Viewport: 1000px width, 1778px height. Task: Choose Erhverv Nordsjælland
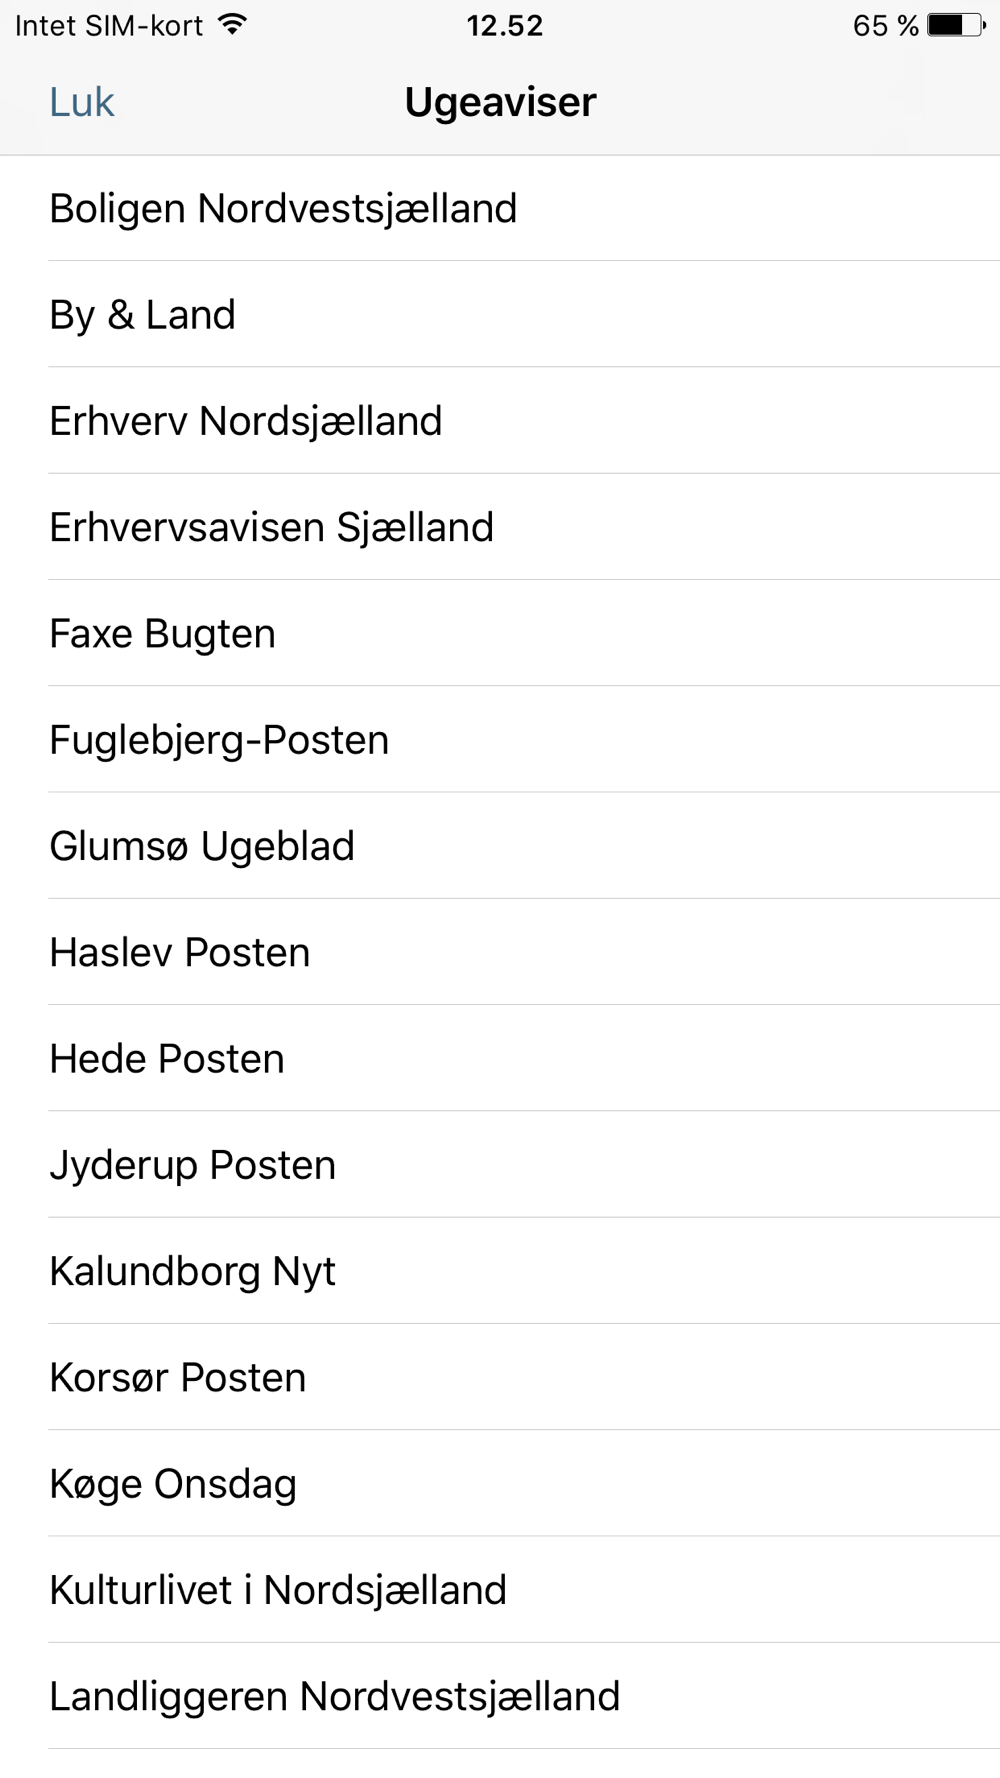tap(246, 421)
